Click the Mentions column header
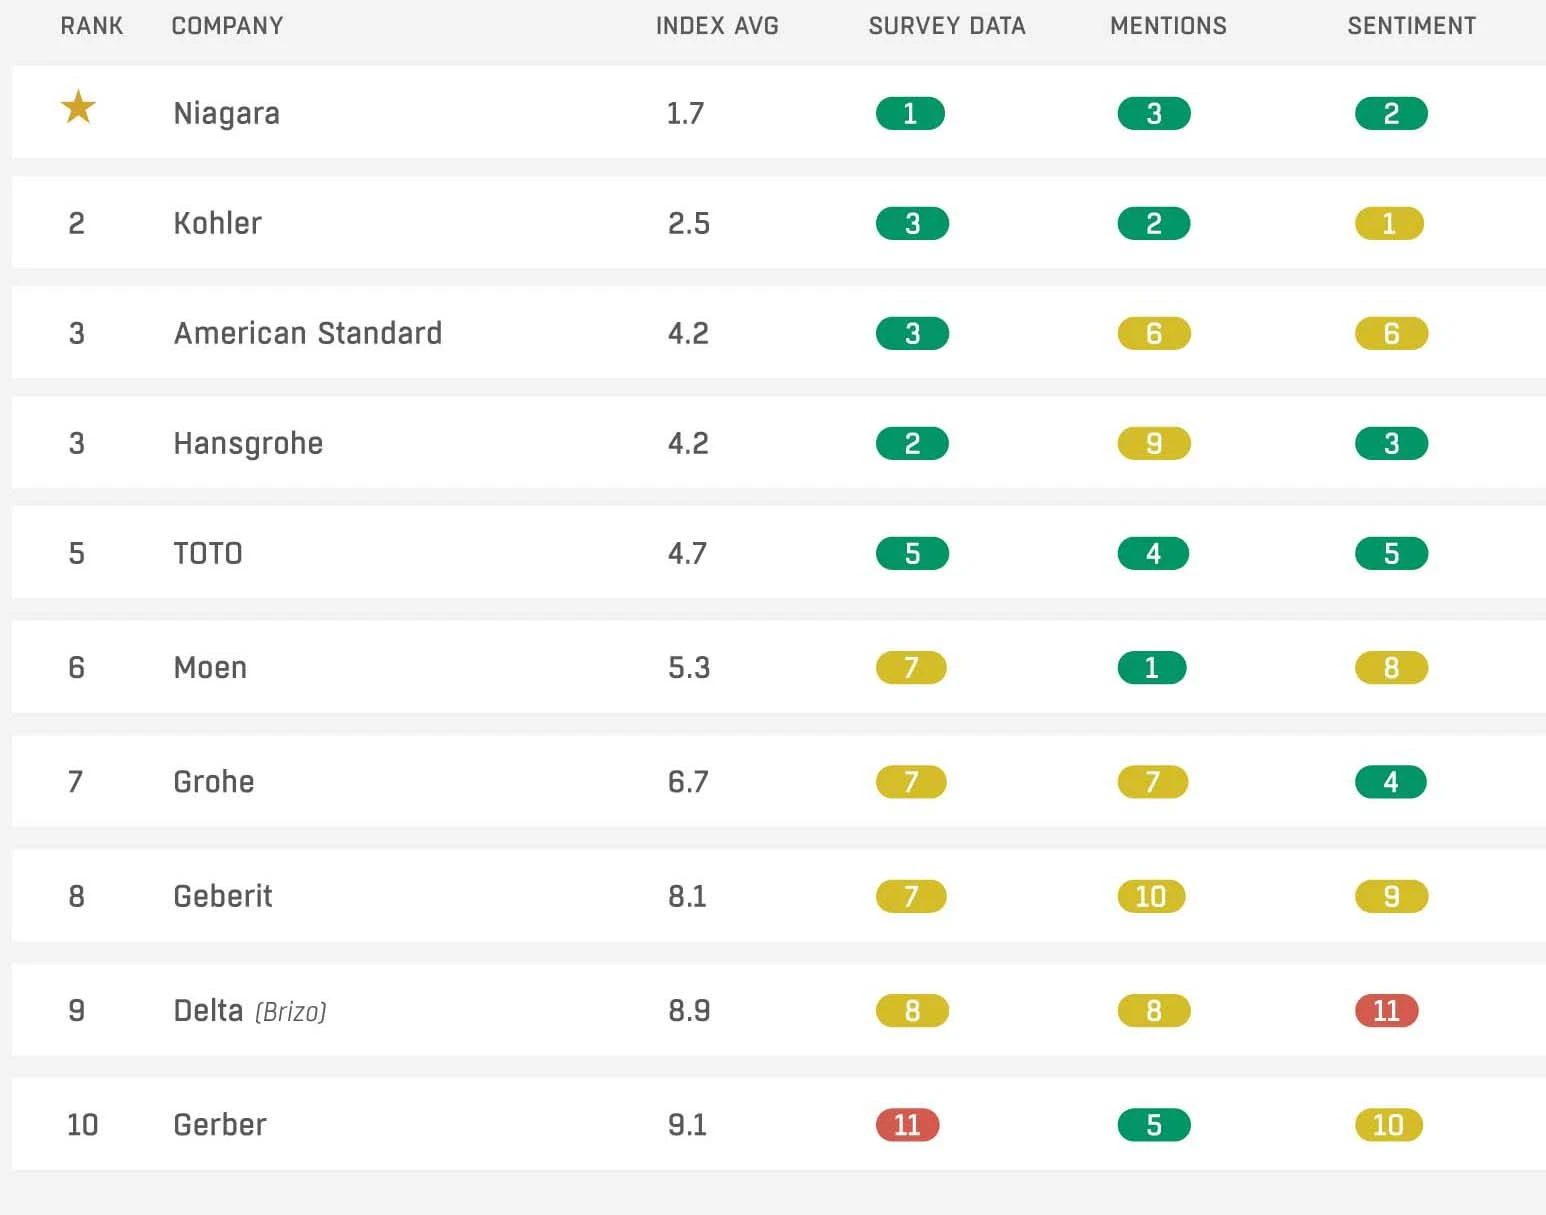 [1168, 26]
